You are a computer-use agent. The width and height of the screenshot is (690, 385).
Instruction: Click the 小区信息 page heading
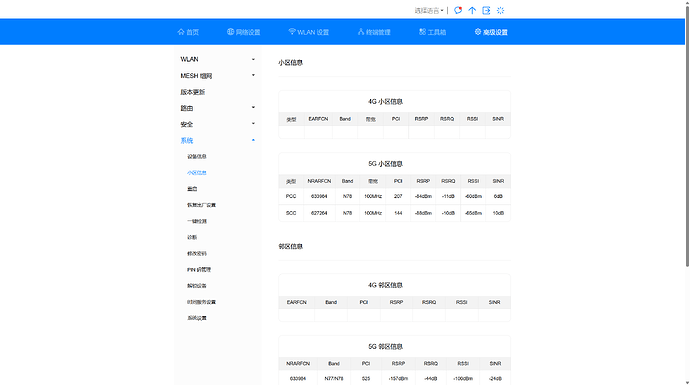click(x=290, y=62)
